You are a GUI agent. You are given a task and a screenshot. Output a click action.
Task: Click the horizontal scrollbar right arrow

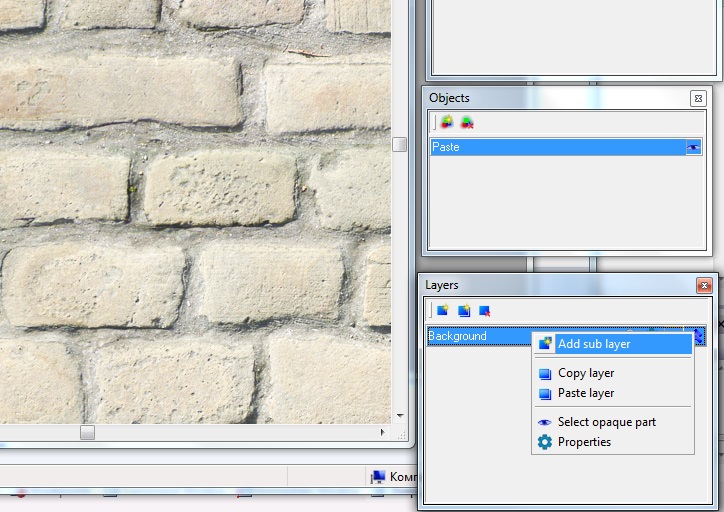382,432
